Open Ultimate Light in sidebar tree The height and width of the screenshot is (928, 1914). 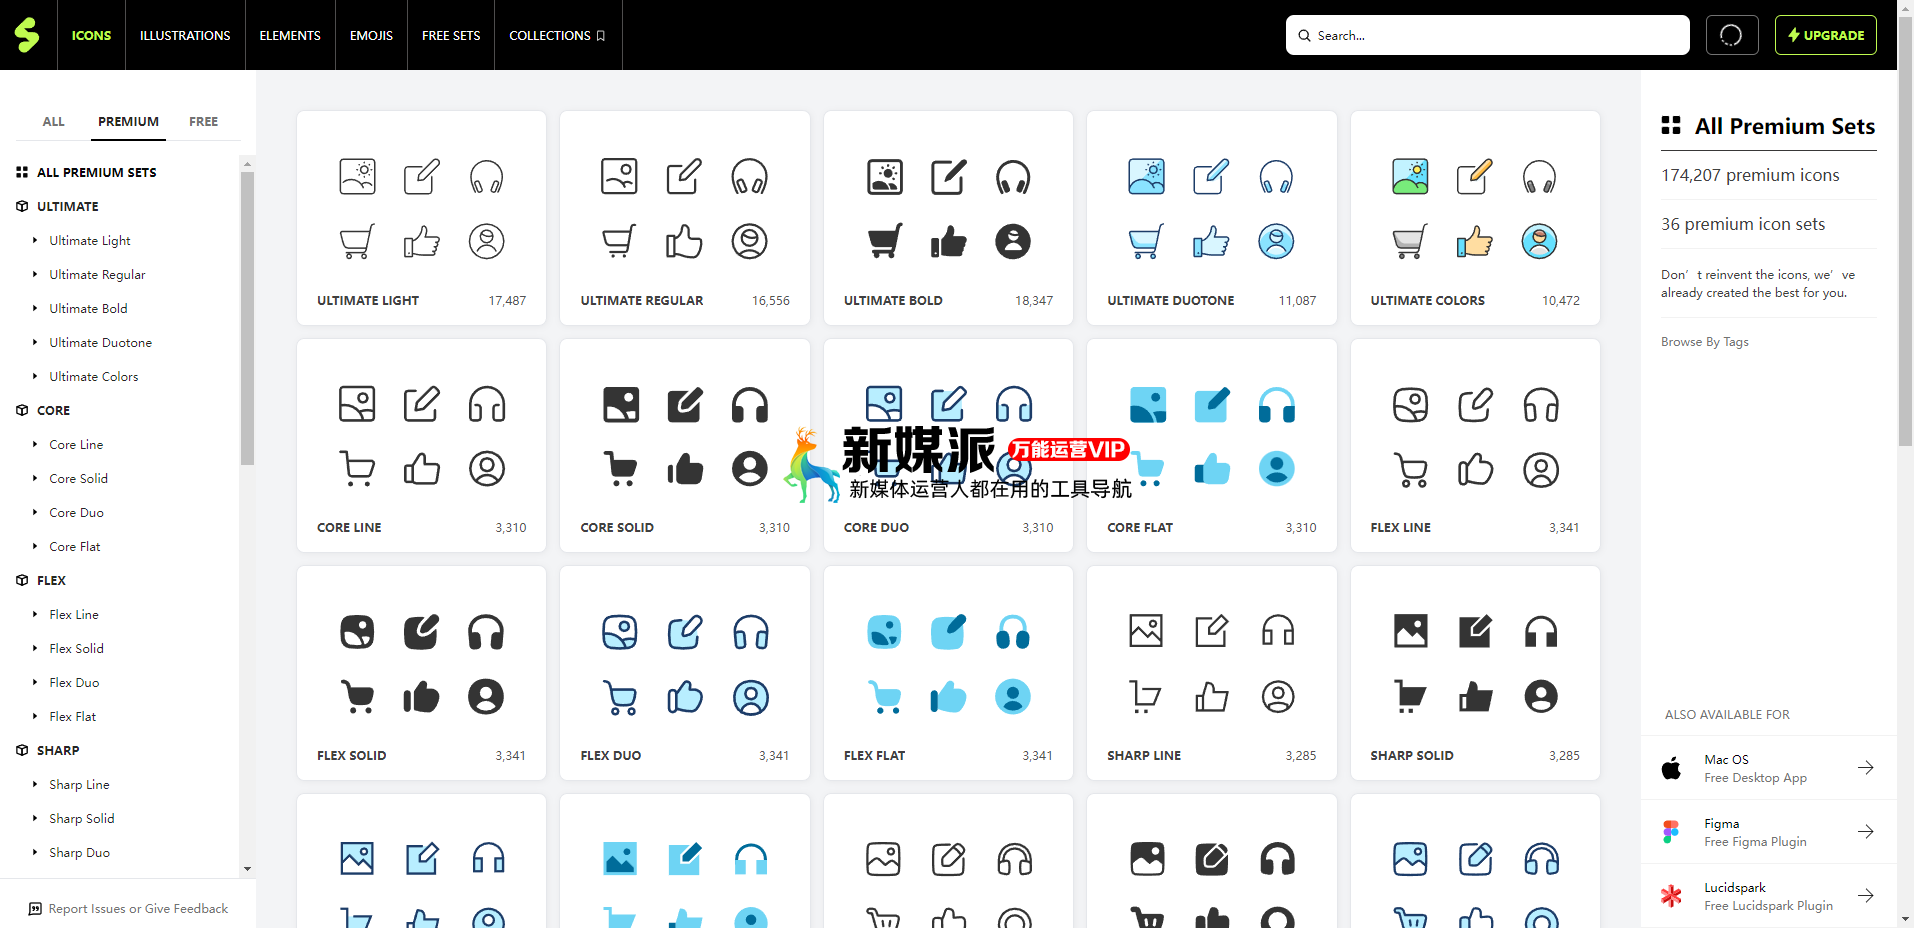[90, 240]
